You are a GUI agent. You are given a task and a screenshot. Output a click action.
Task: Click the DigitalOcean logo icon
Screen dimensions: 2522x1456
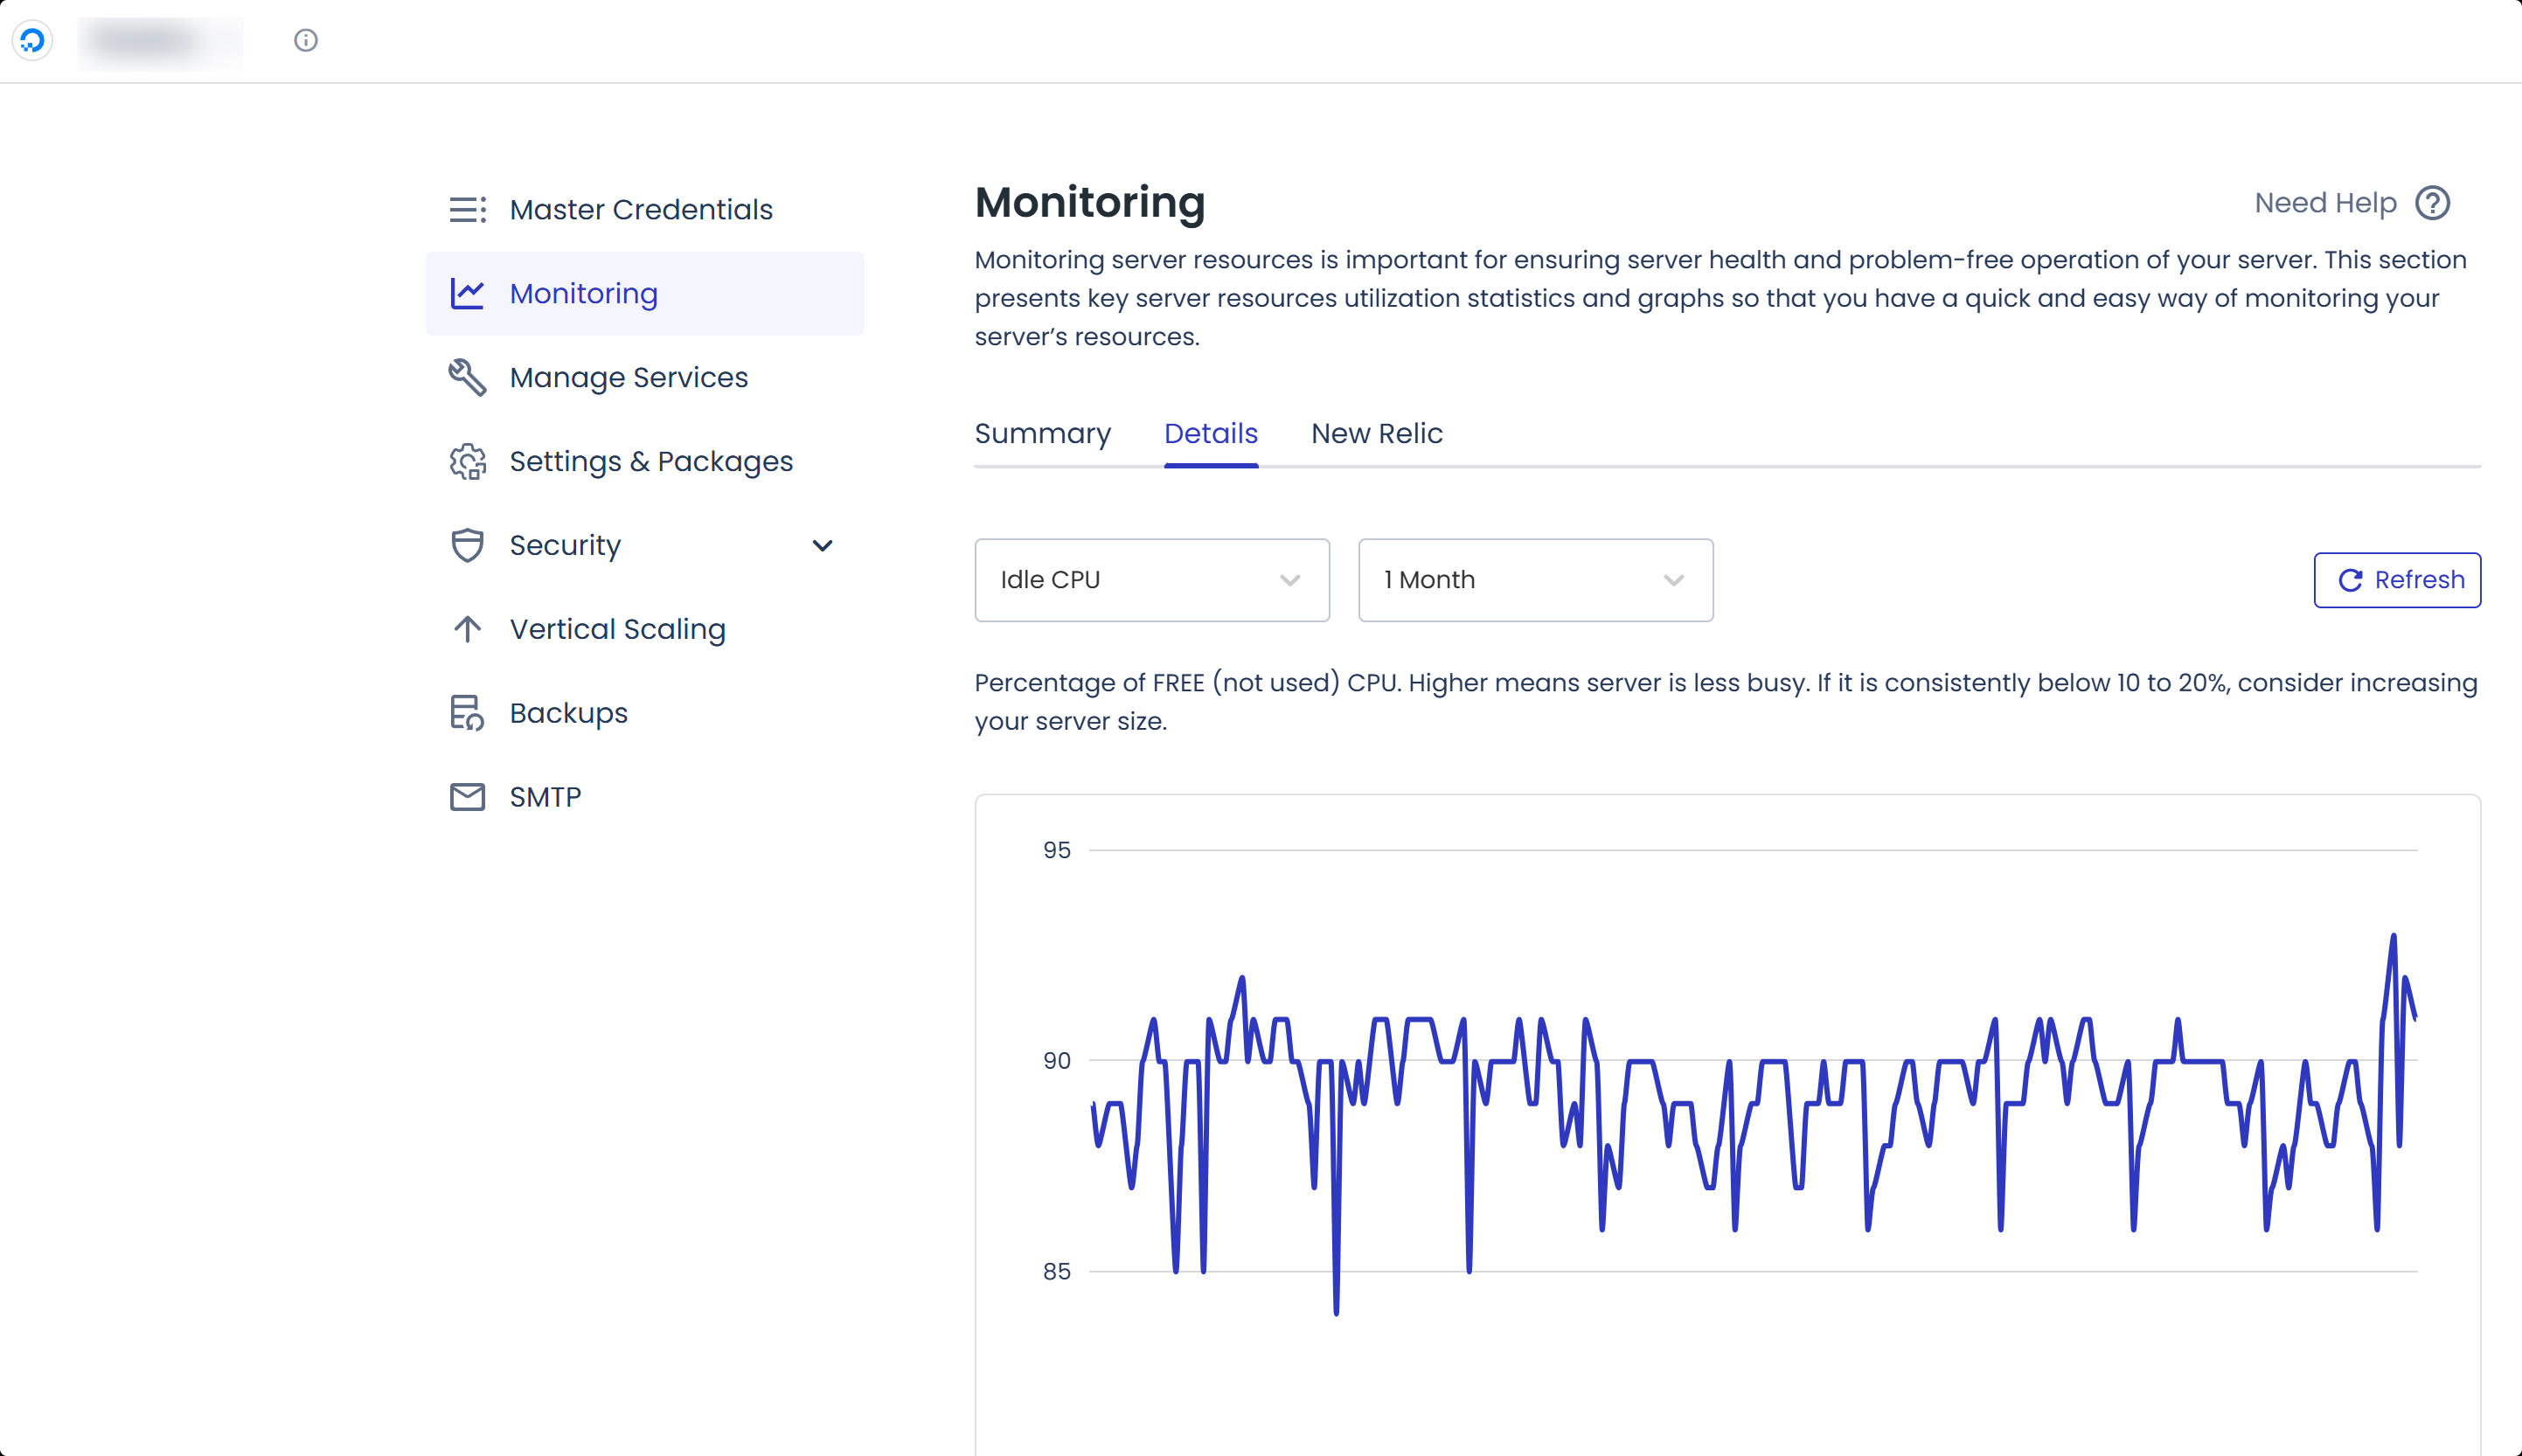pos(32,40)
